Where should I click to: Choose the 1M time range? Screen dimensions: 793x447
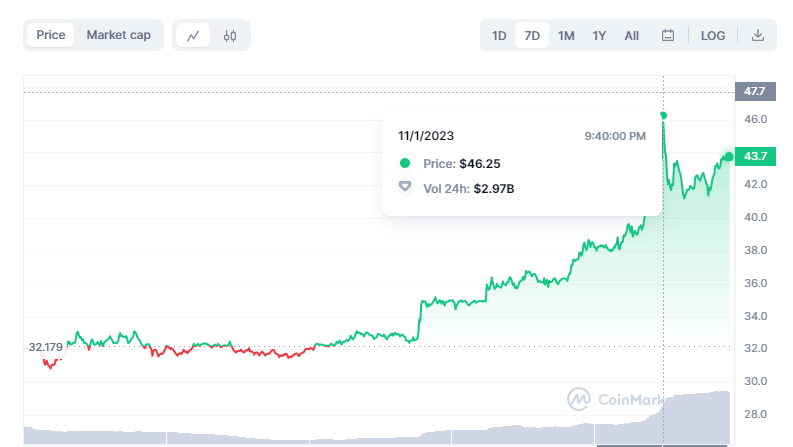pyautogui.click(x=566, y=35)
